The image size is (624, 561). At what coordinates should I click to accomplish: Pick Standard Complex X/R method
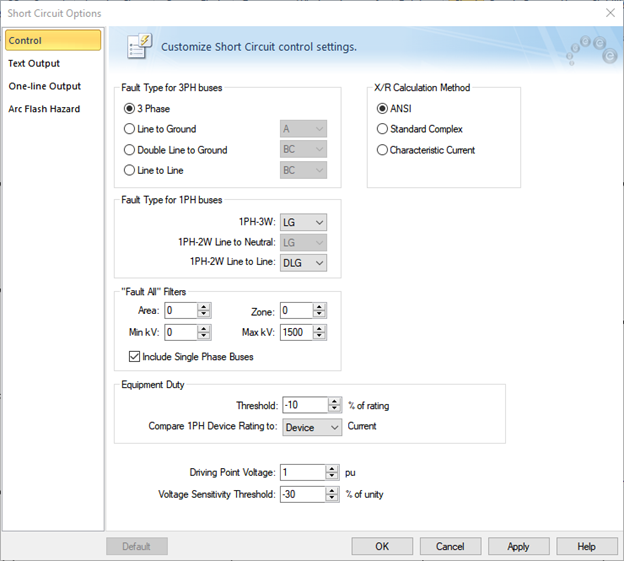click(383, 129)
